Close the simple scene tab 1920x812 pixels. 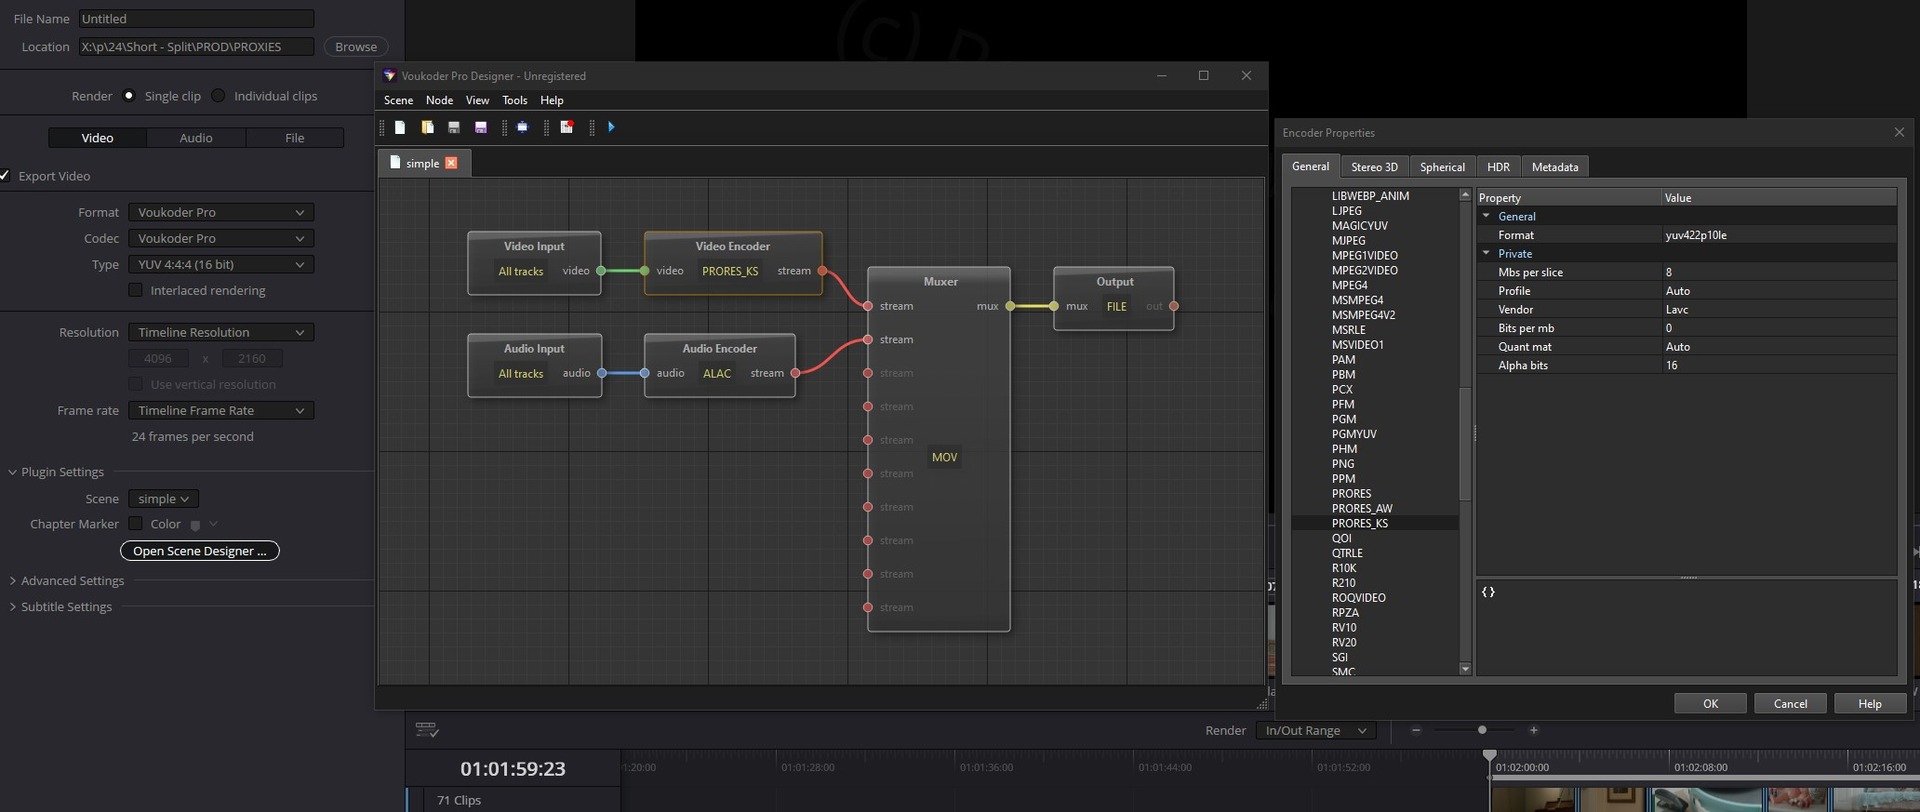451,163
